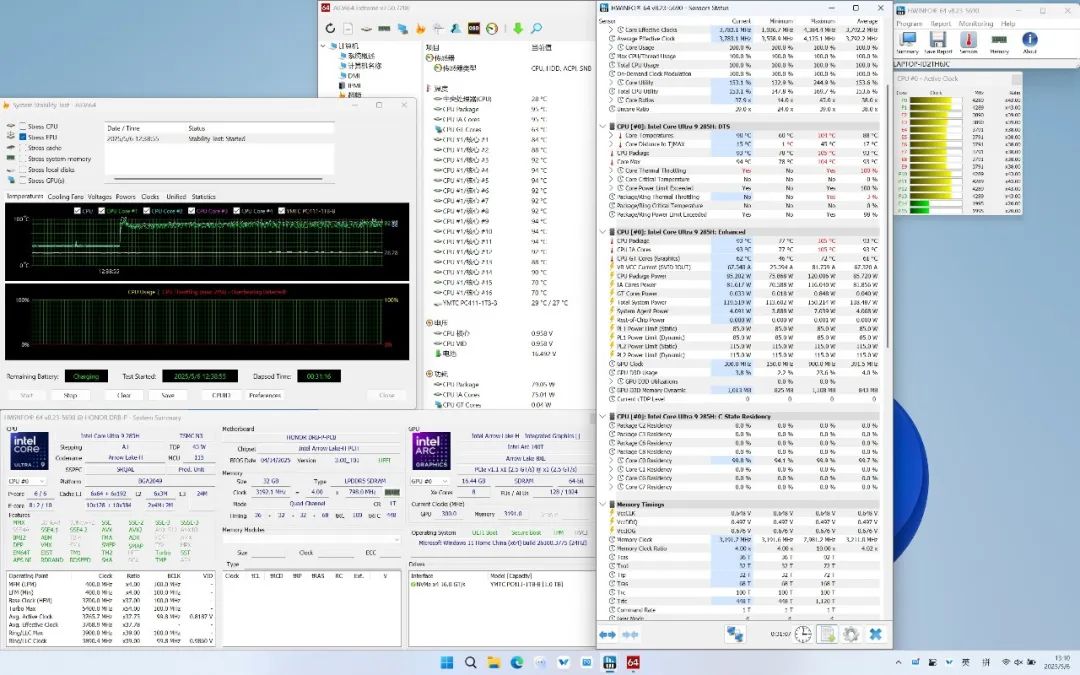Expand Core Effective Clocks sensor row

coord(611,30)
